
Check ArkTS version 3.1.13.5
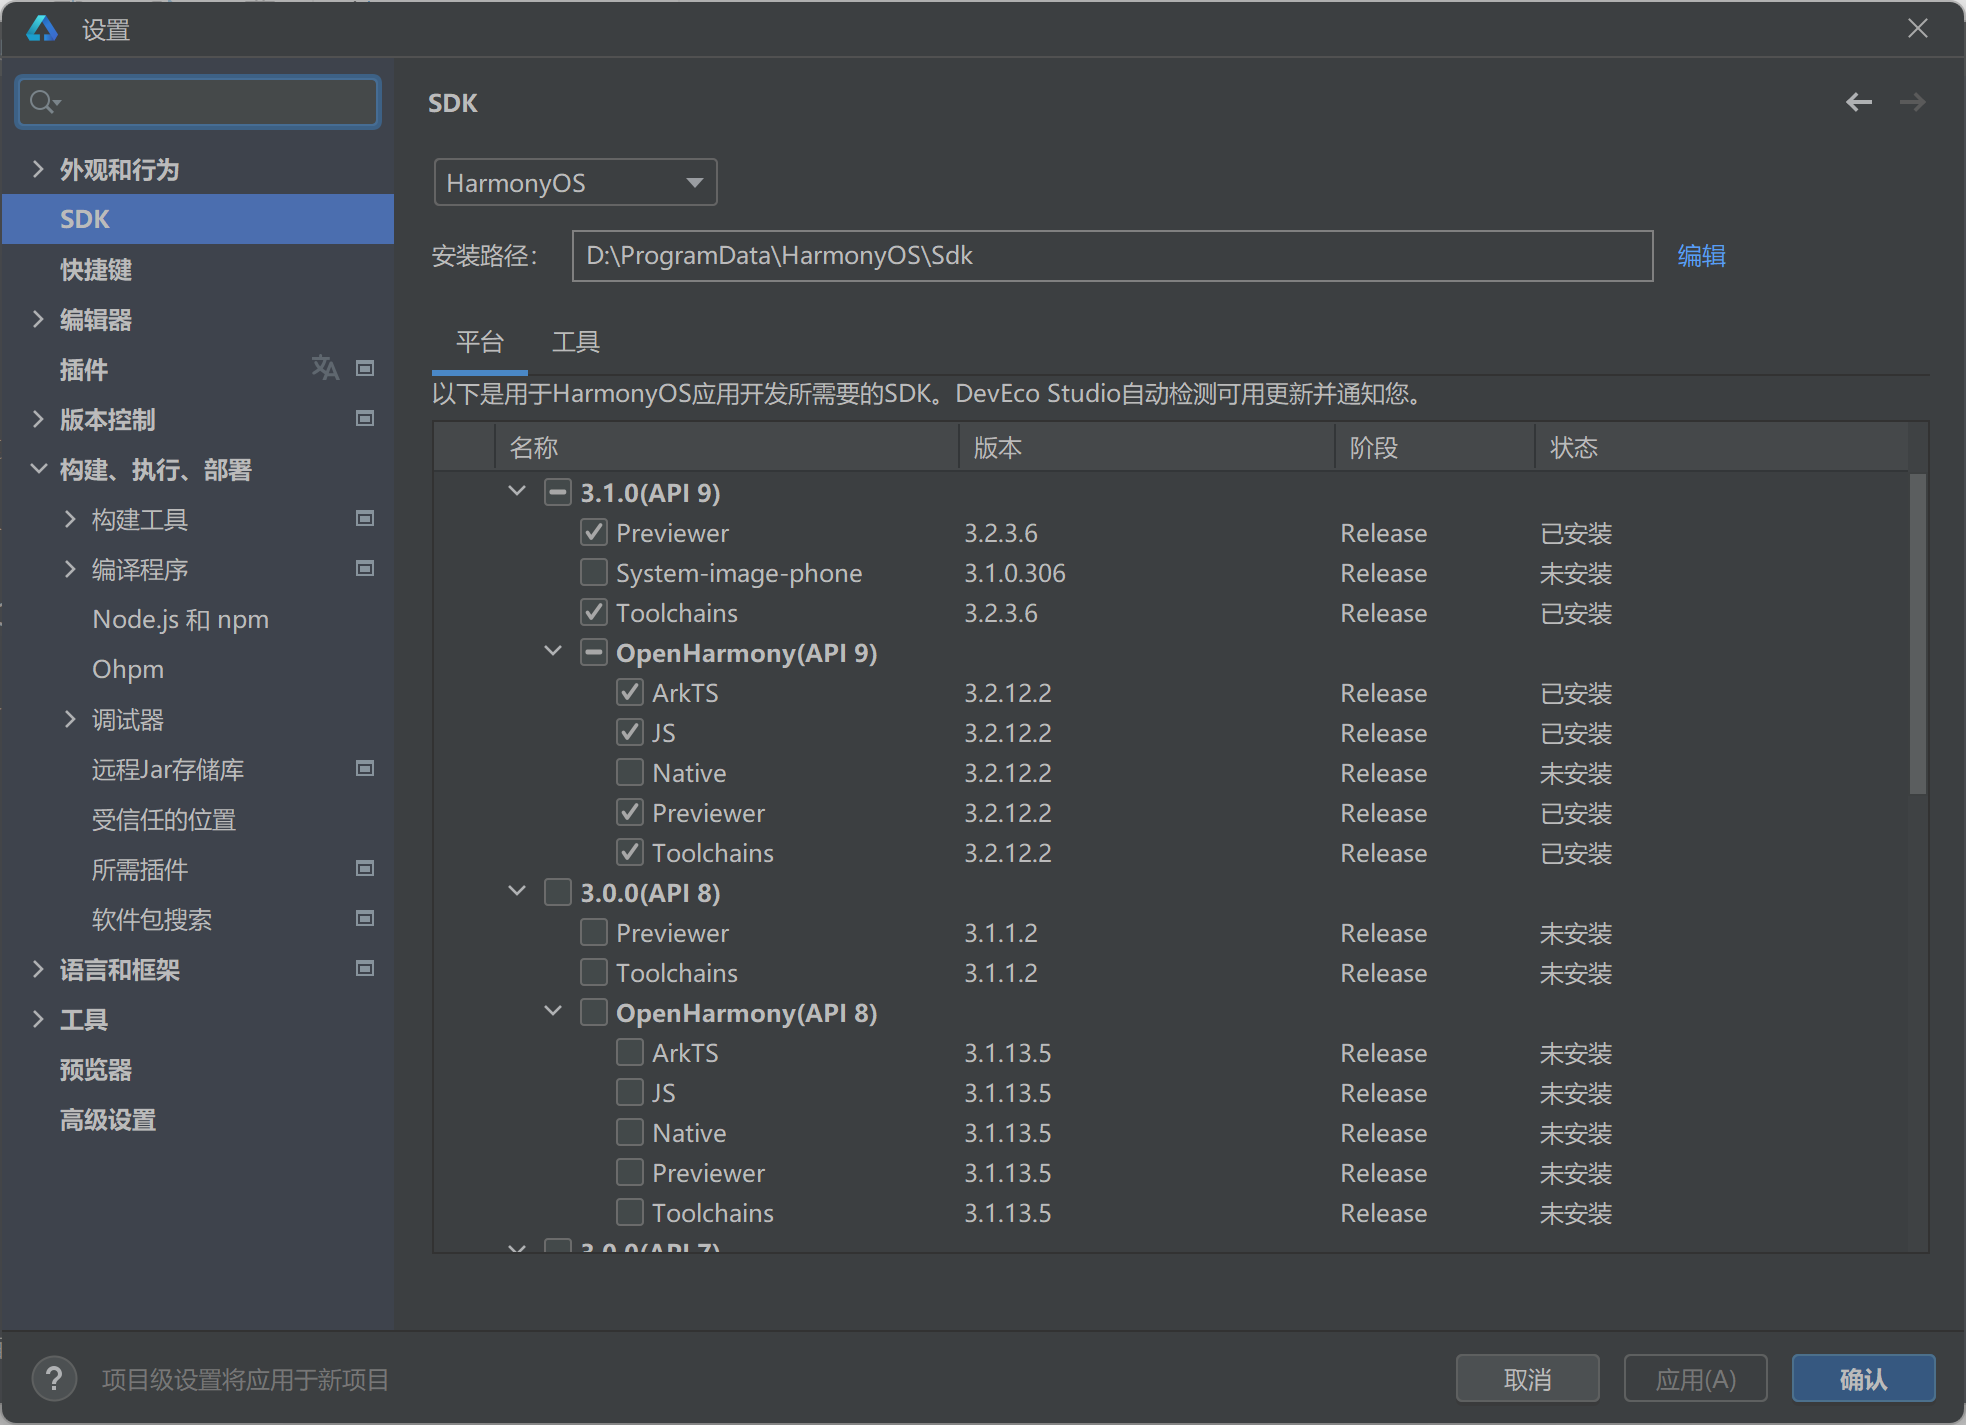630,1052
